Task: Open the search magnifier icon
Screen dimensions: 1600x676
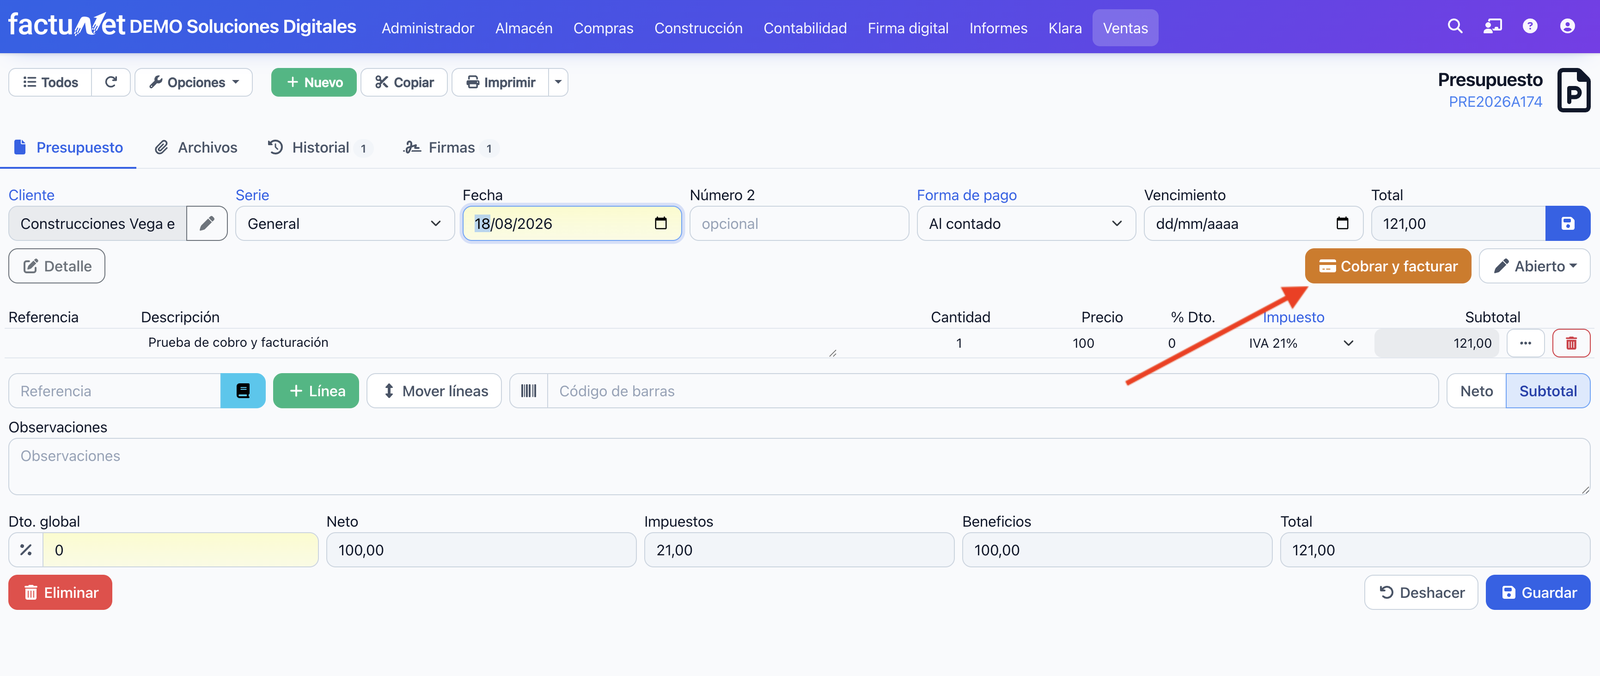Action: (1455, 26)
